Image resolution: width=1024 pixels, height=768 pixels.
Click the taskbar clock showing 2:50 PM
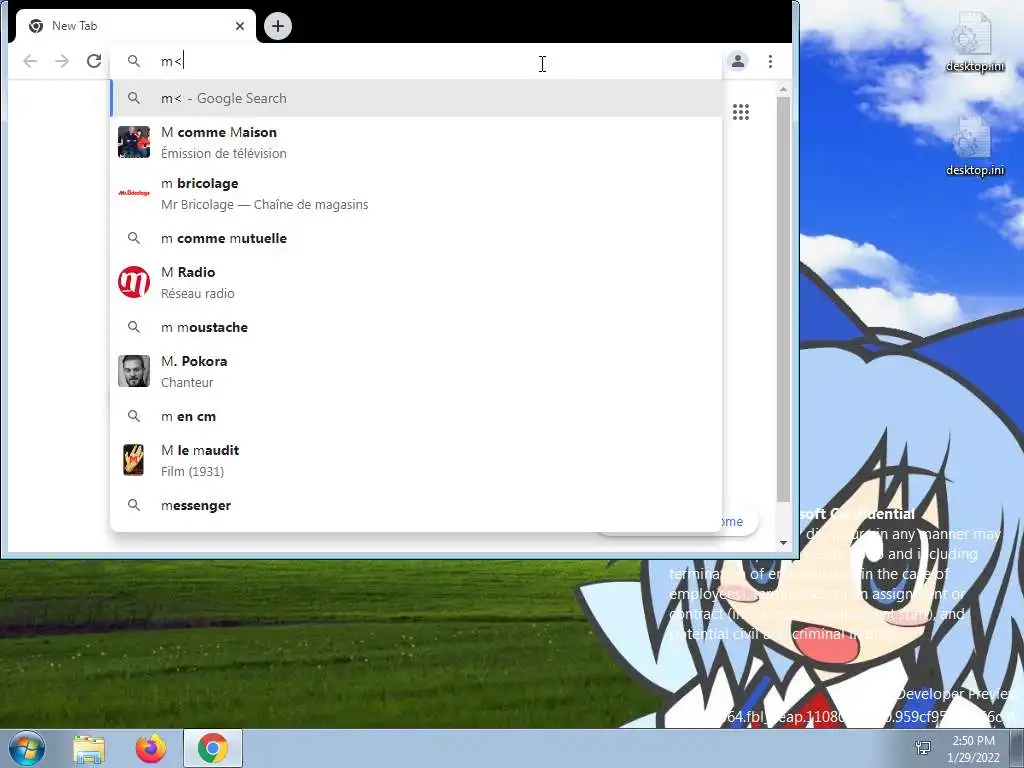tap(973, 749)
